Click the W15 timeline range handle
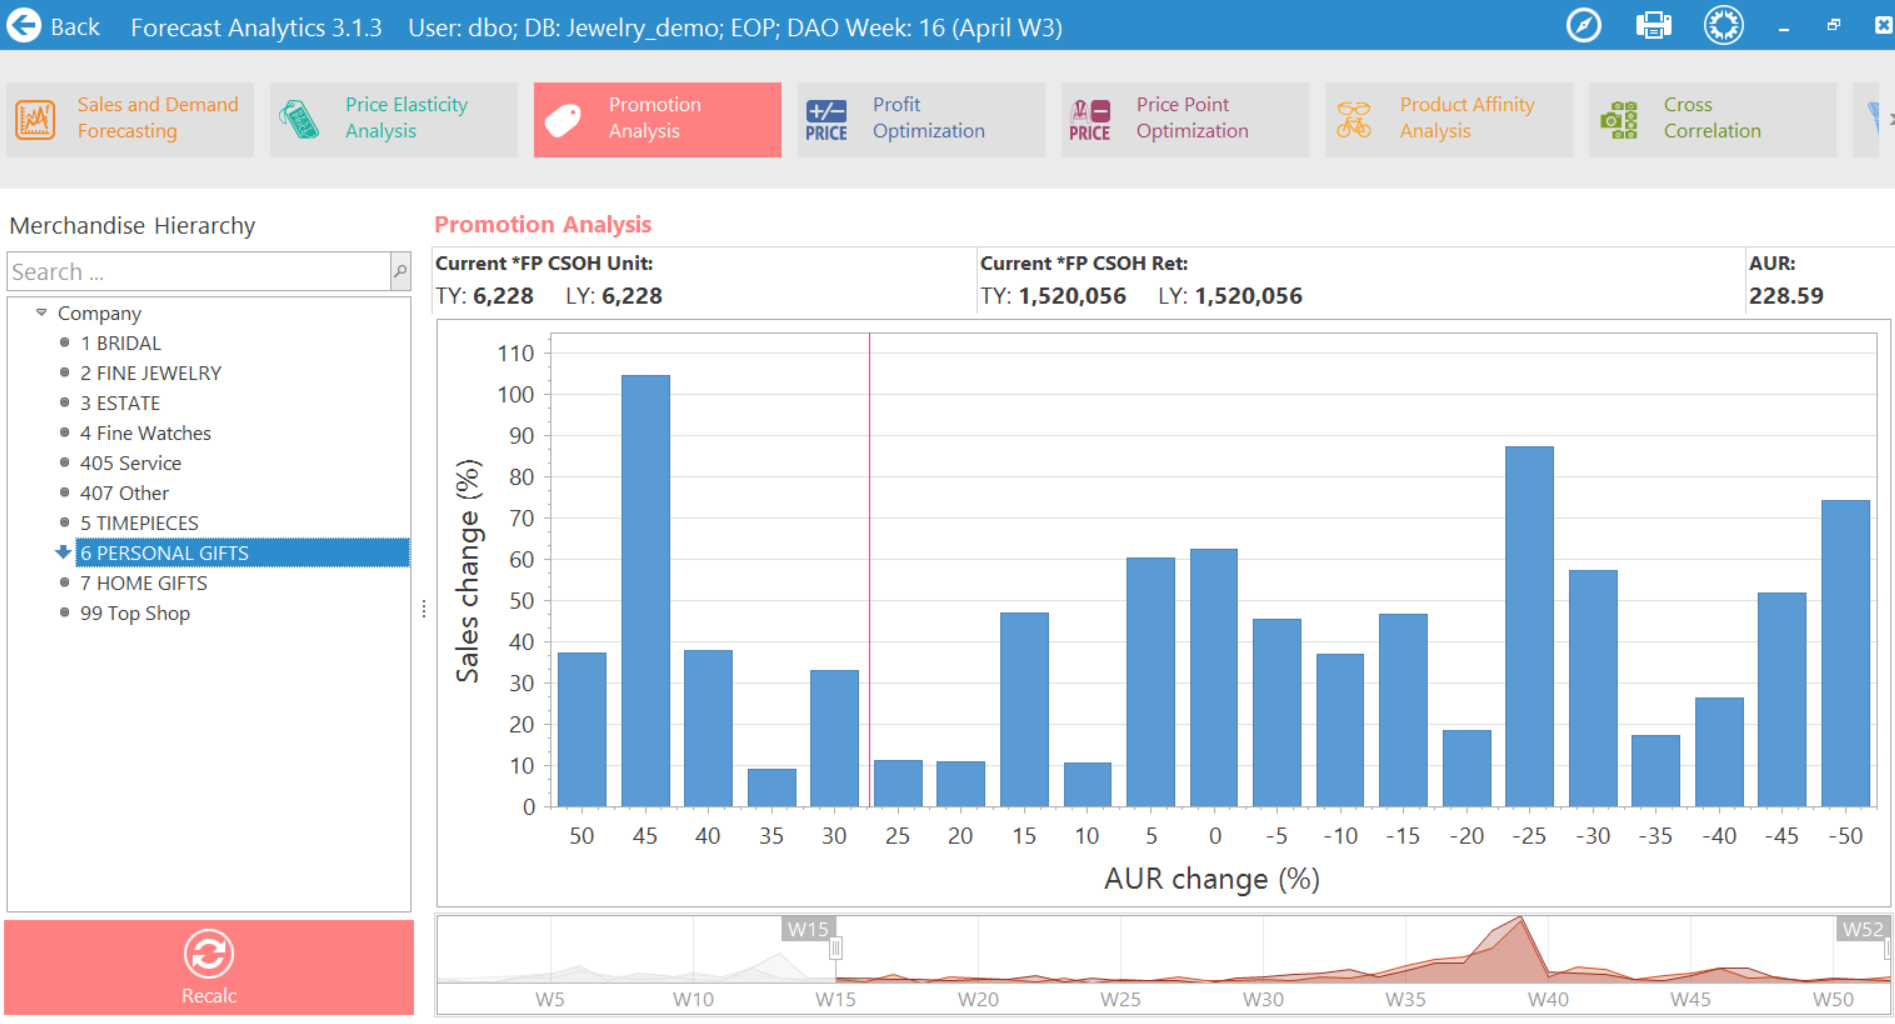1895x1024 pixels. [835, 948]
